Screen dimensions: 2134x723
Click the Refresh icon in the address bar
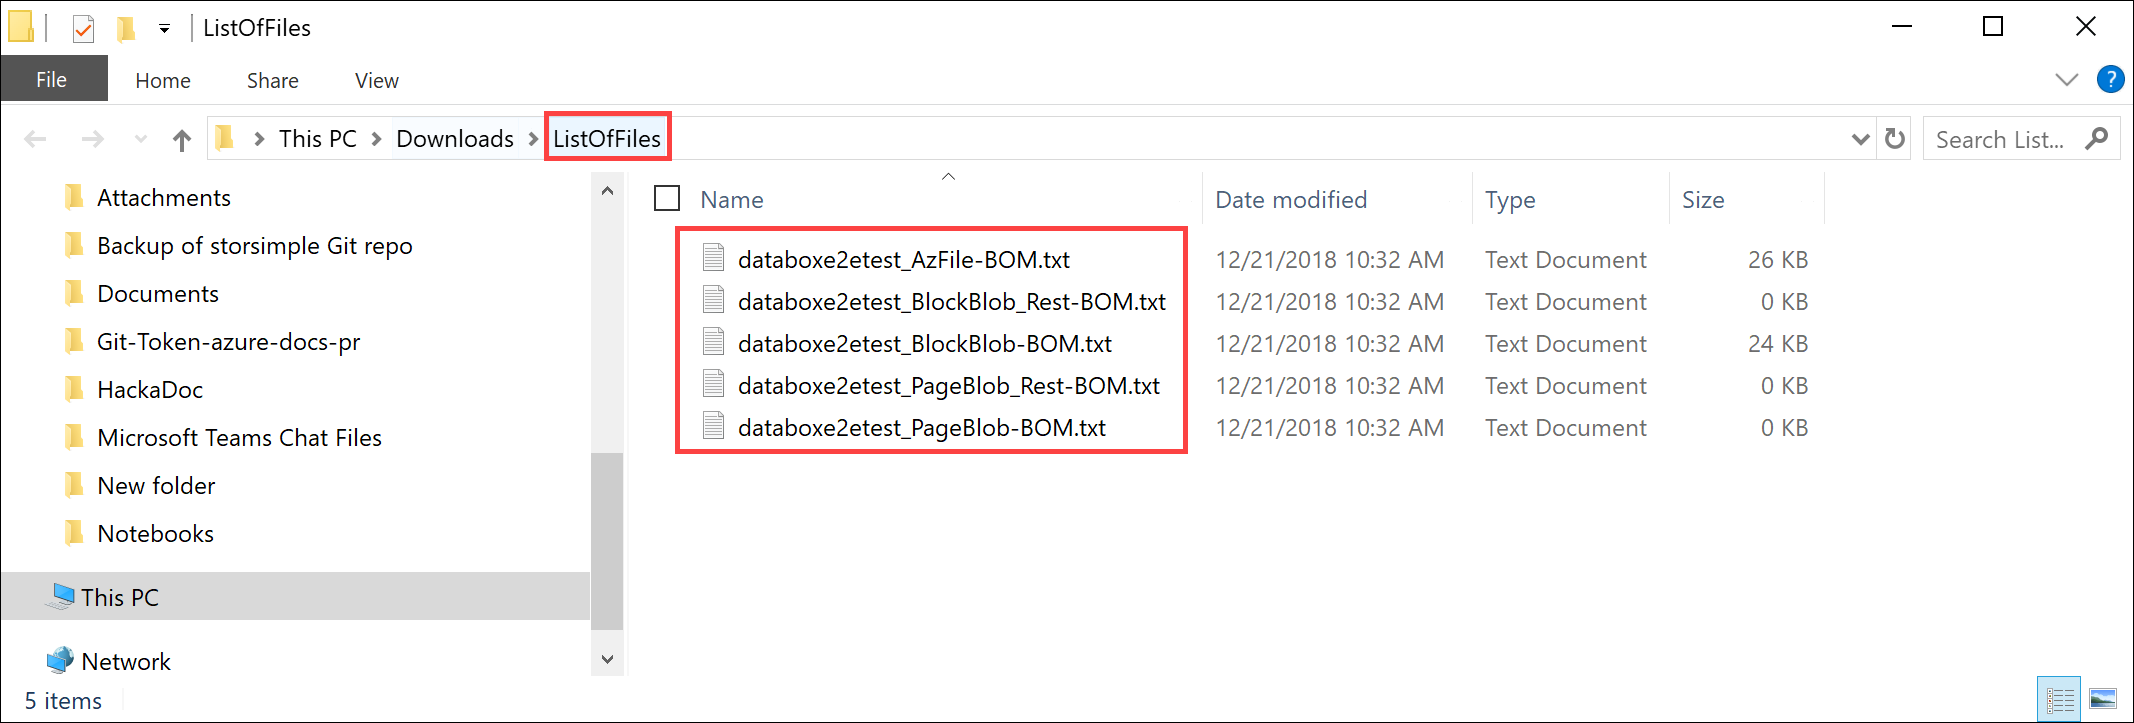[x=1893, y=138]
